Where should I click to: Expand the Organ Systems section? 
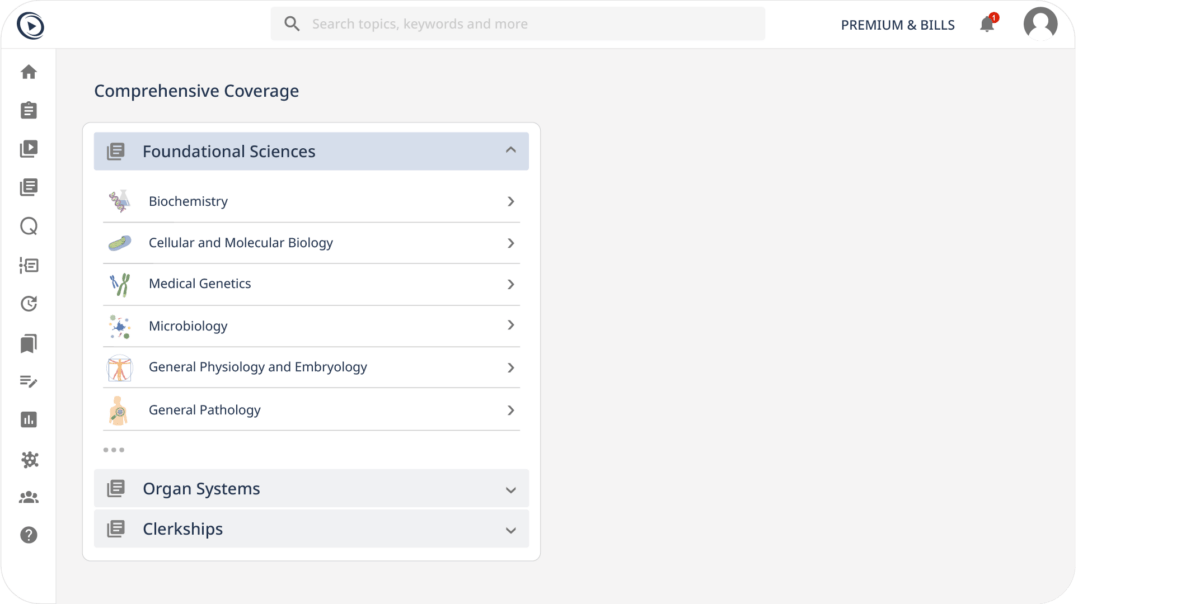(x=510, y=489)
